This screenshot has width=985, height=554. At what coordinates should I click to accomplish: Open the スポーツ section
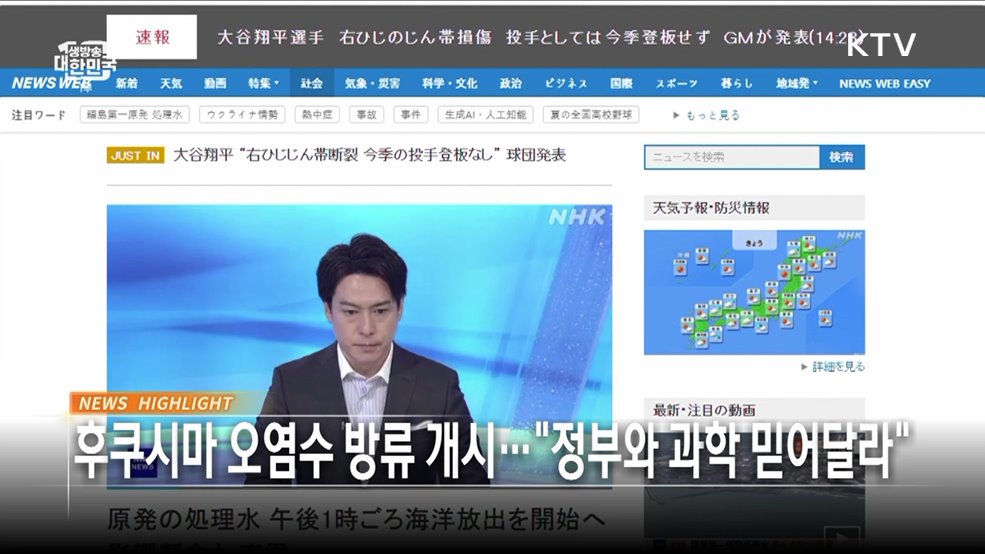[677, 84]
